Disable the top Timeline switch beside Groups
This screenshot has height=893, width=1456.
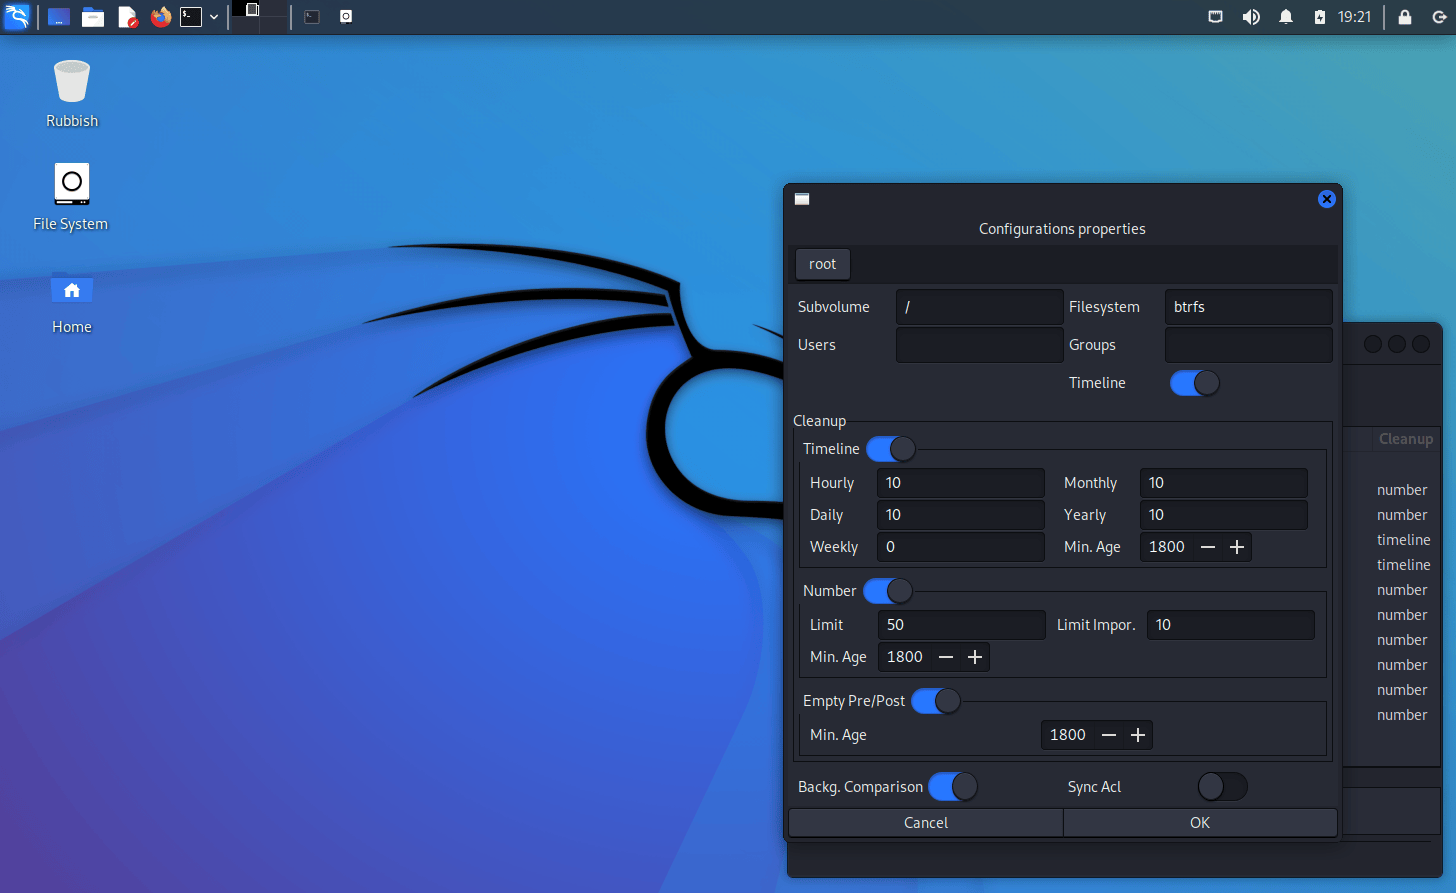[x=1195, y=383]
